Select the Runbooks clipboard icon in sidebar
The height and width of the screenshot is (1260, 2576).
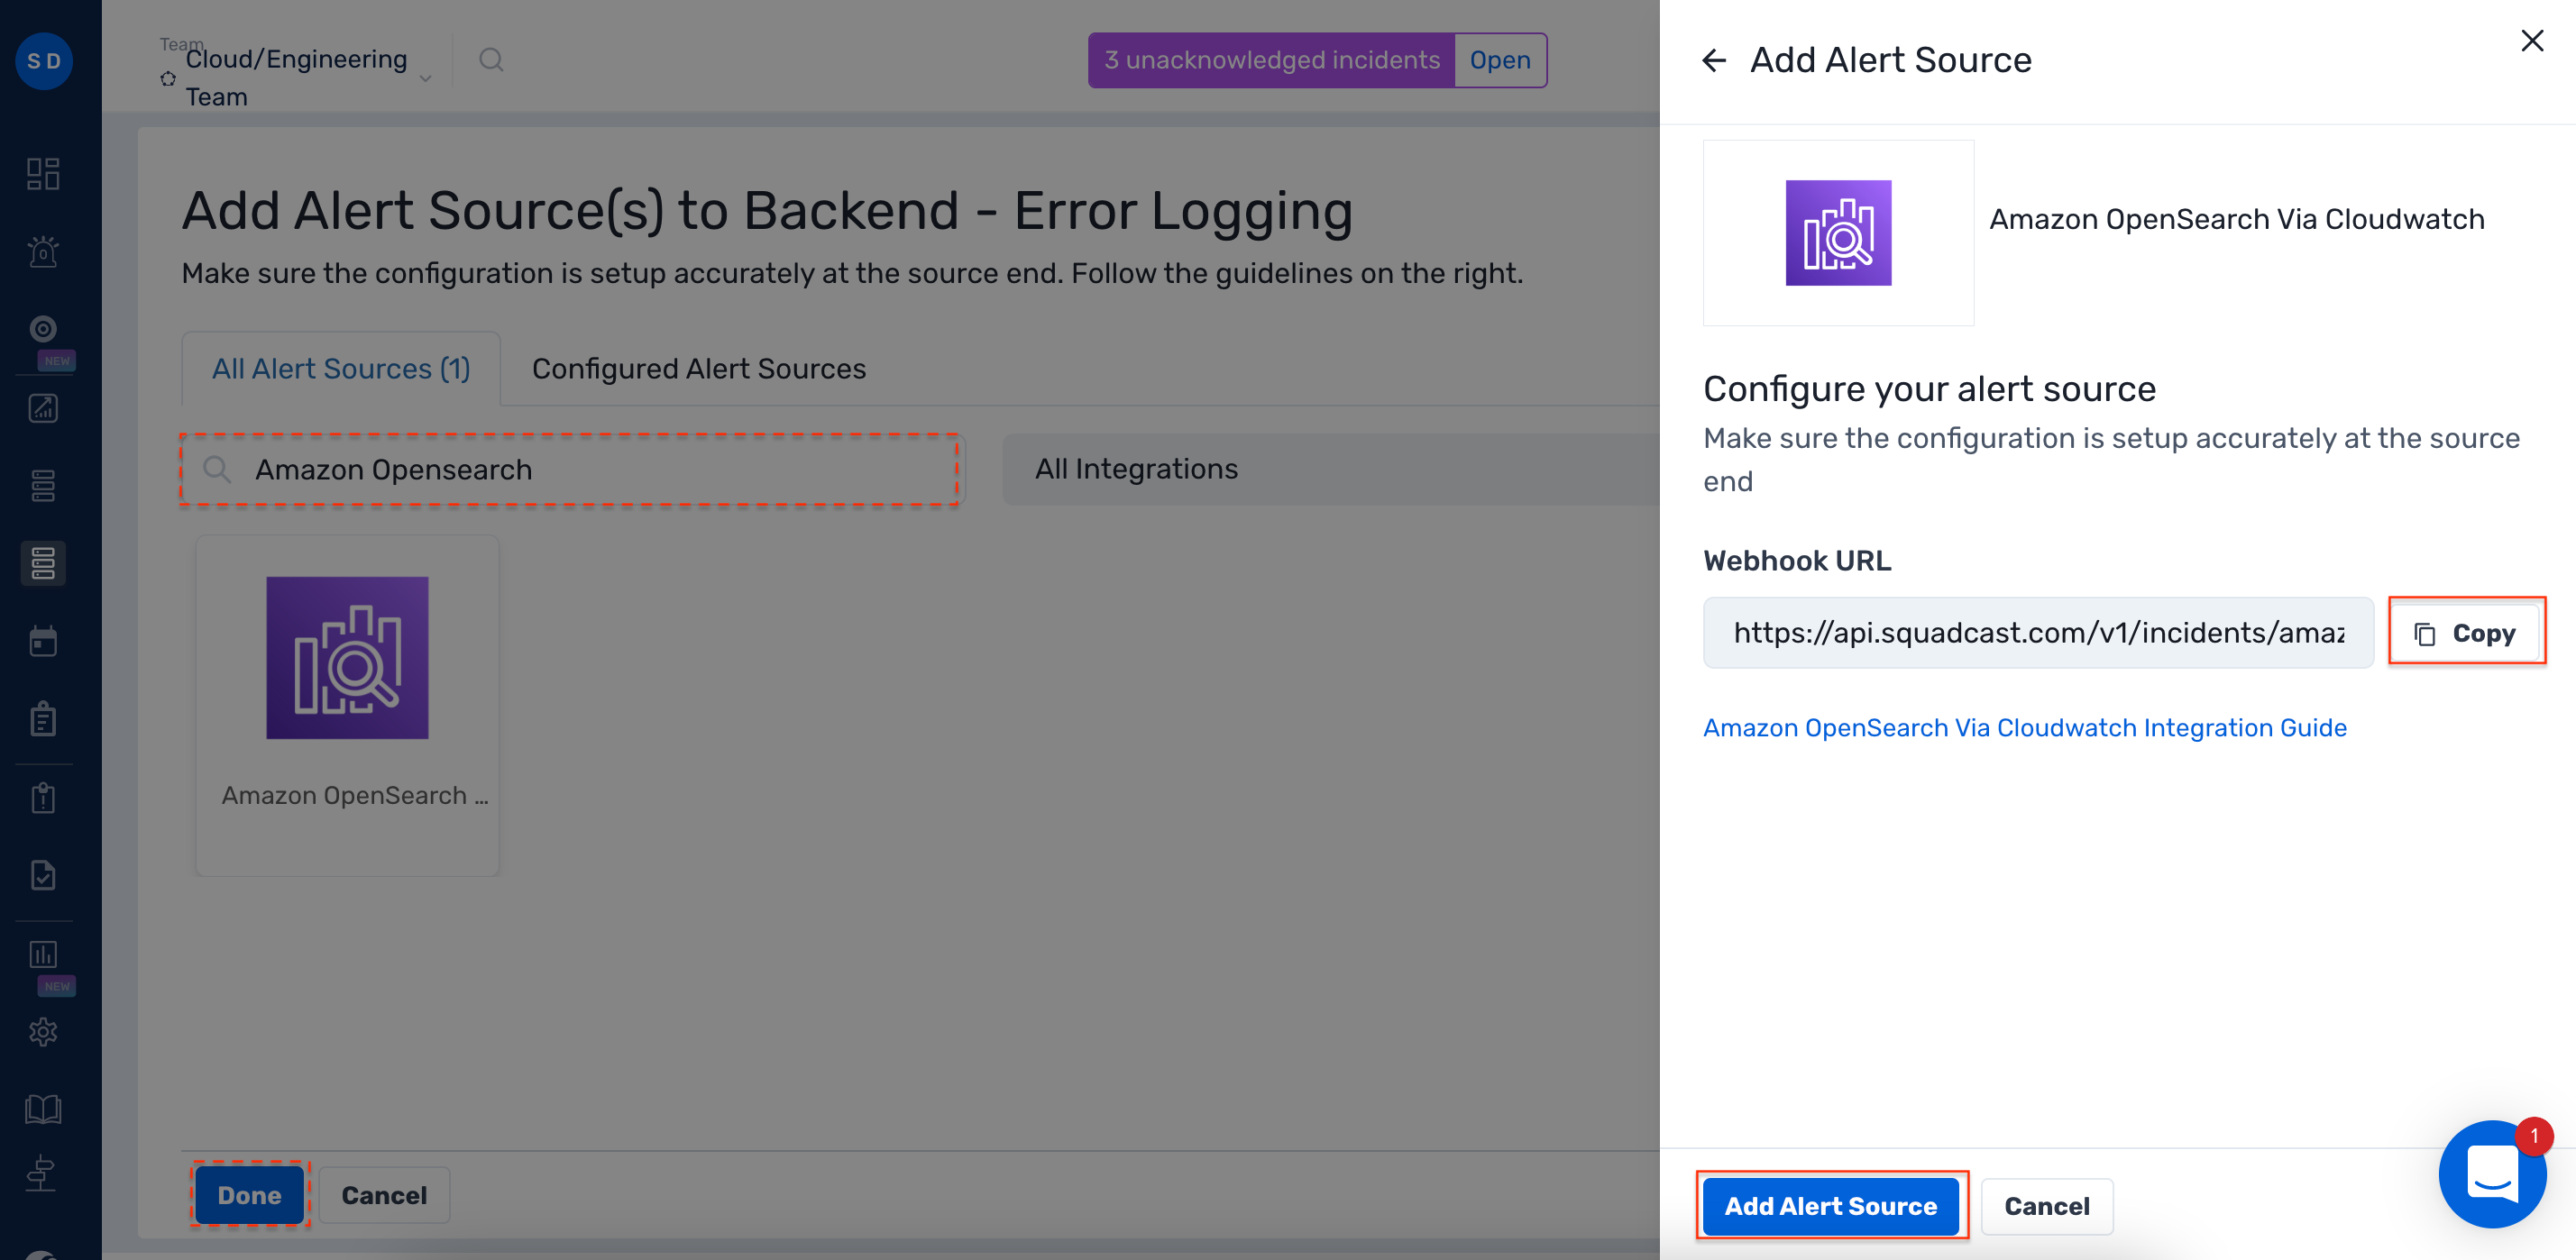tap(43, 718)
